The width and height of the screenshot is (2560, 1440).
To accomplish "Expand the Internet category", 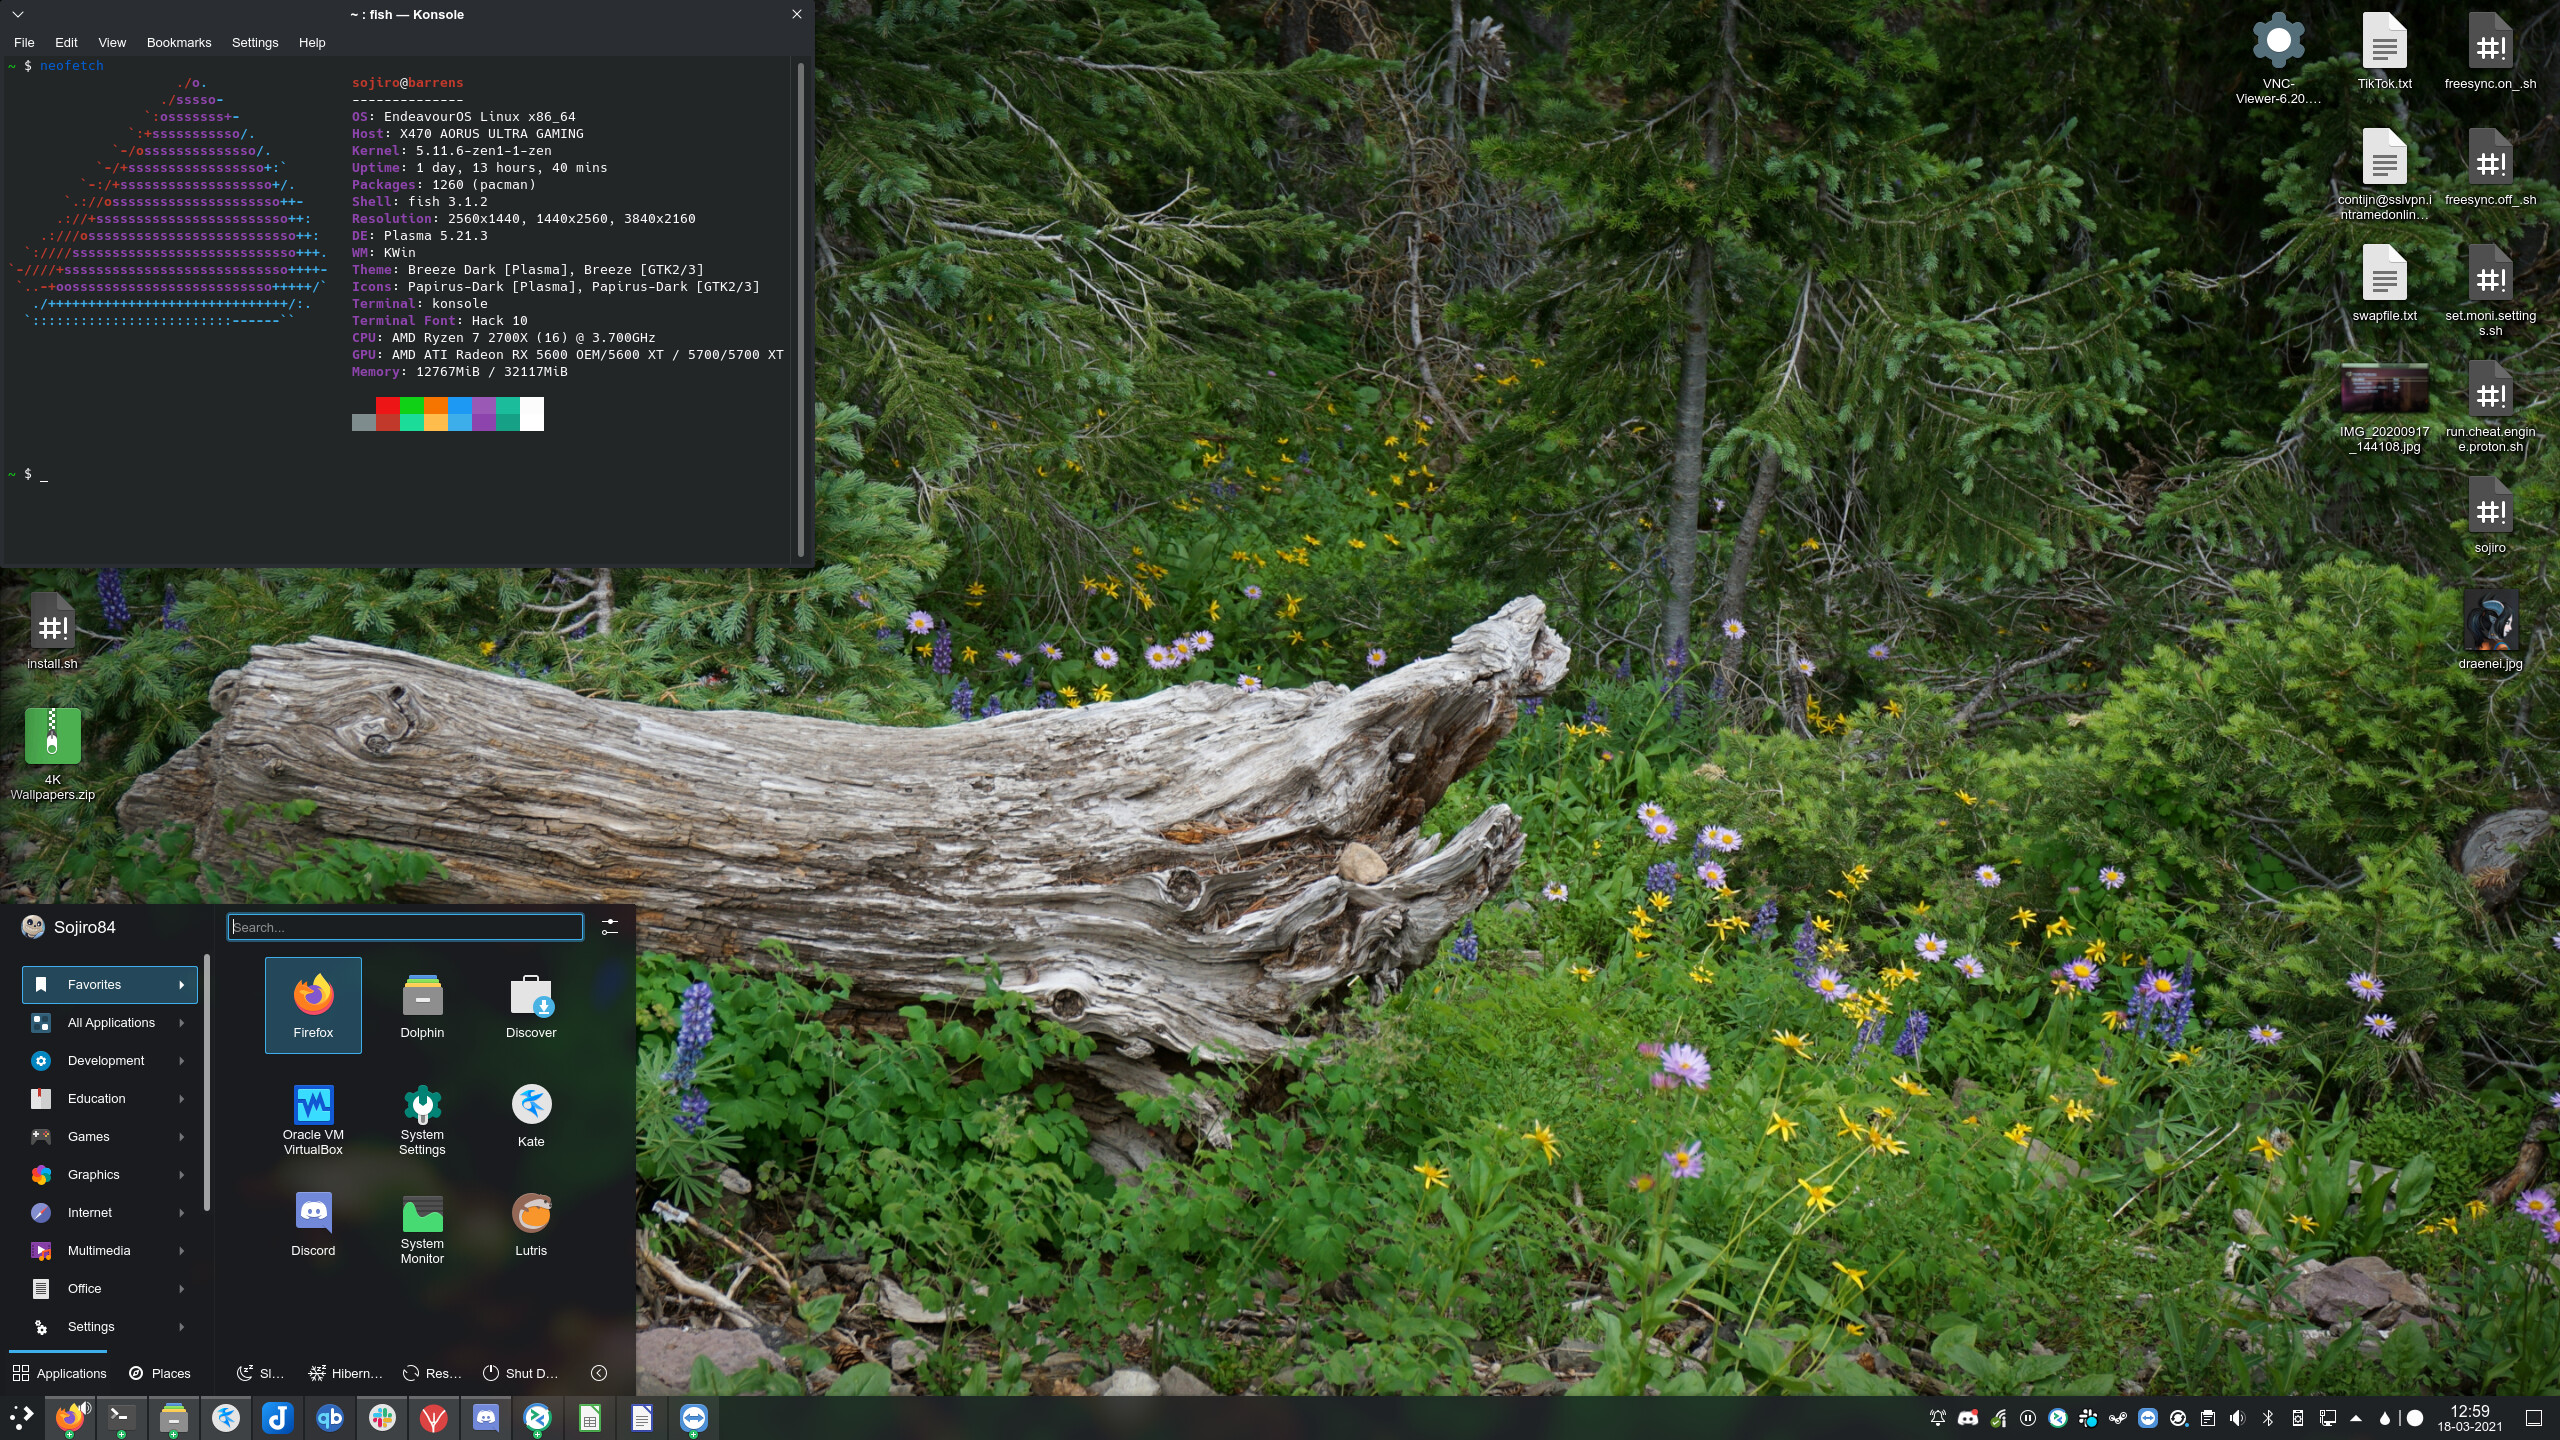I will point(110,1213).
